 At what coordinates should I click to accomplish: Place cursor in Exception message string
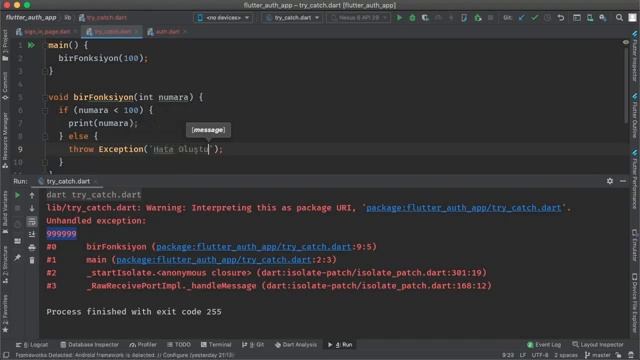click(x=180, y=149)
